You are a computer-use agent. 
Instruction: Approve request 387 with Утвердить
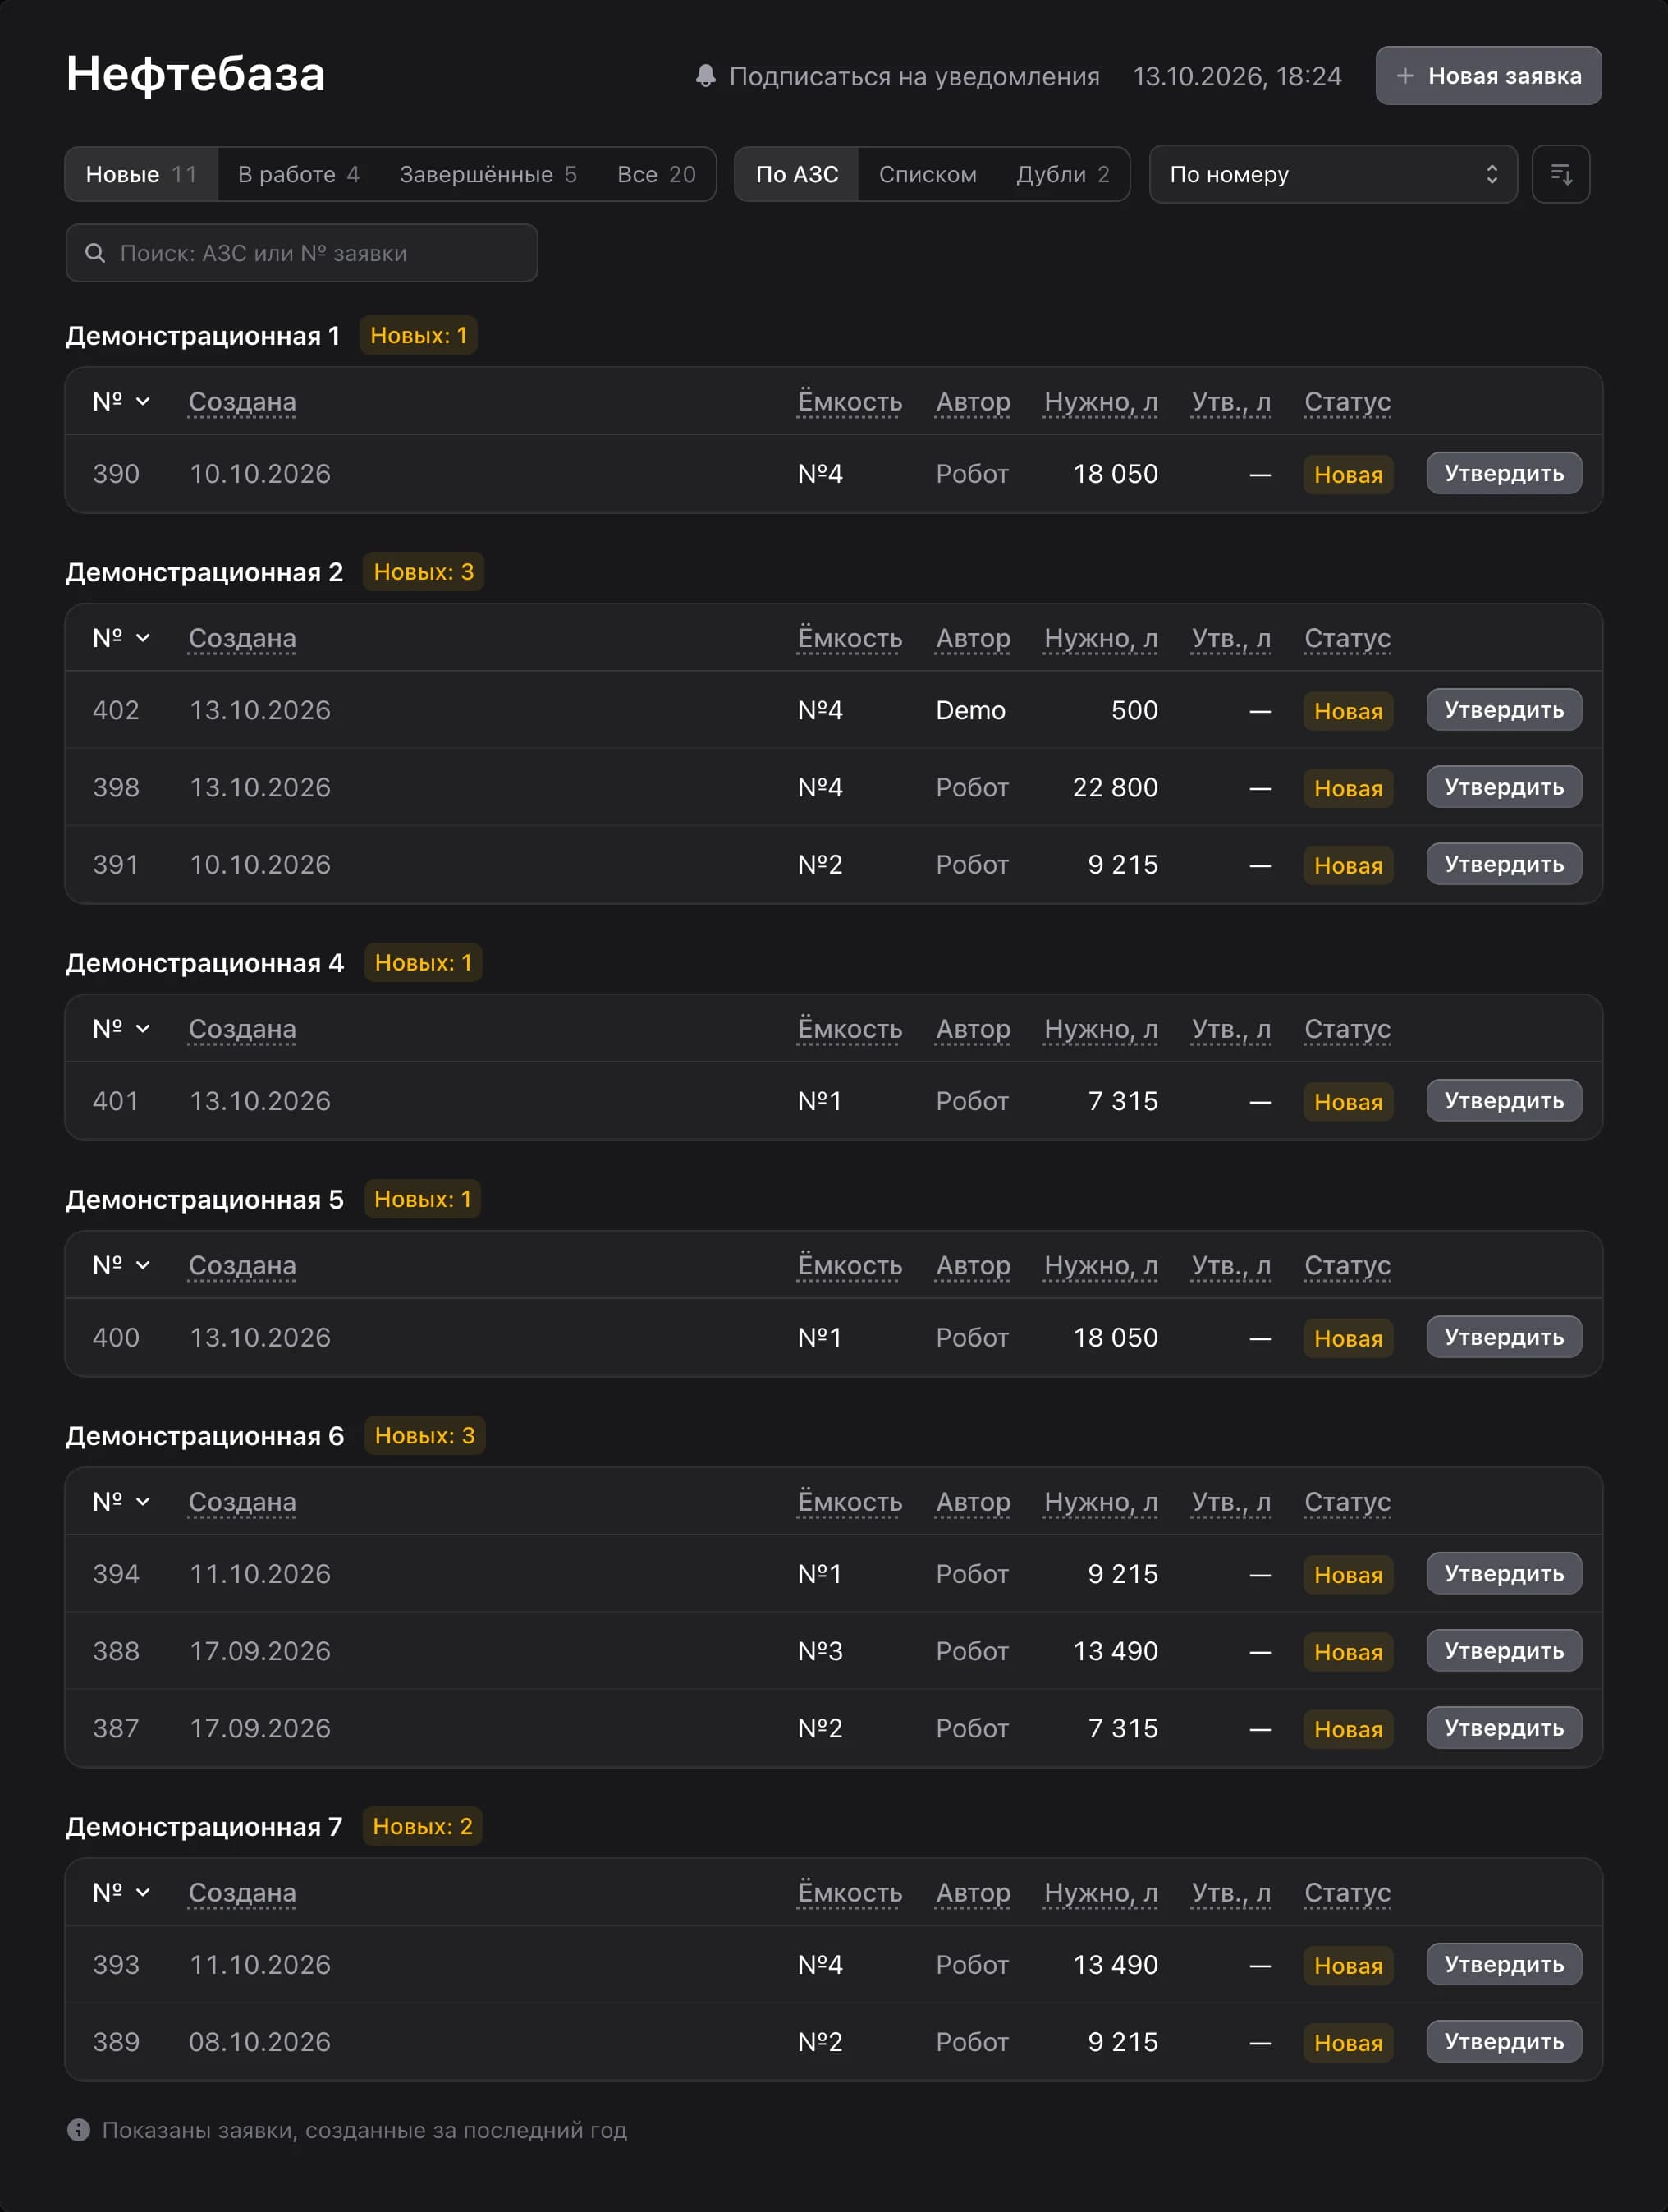tap(1503, 1729)
